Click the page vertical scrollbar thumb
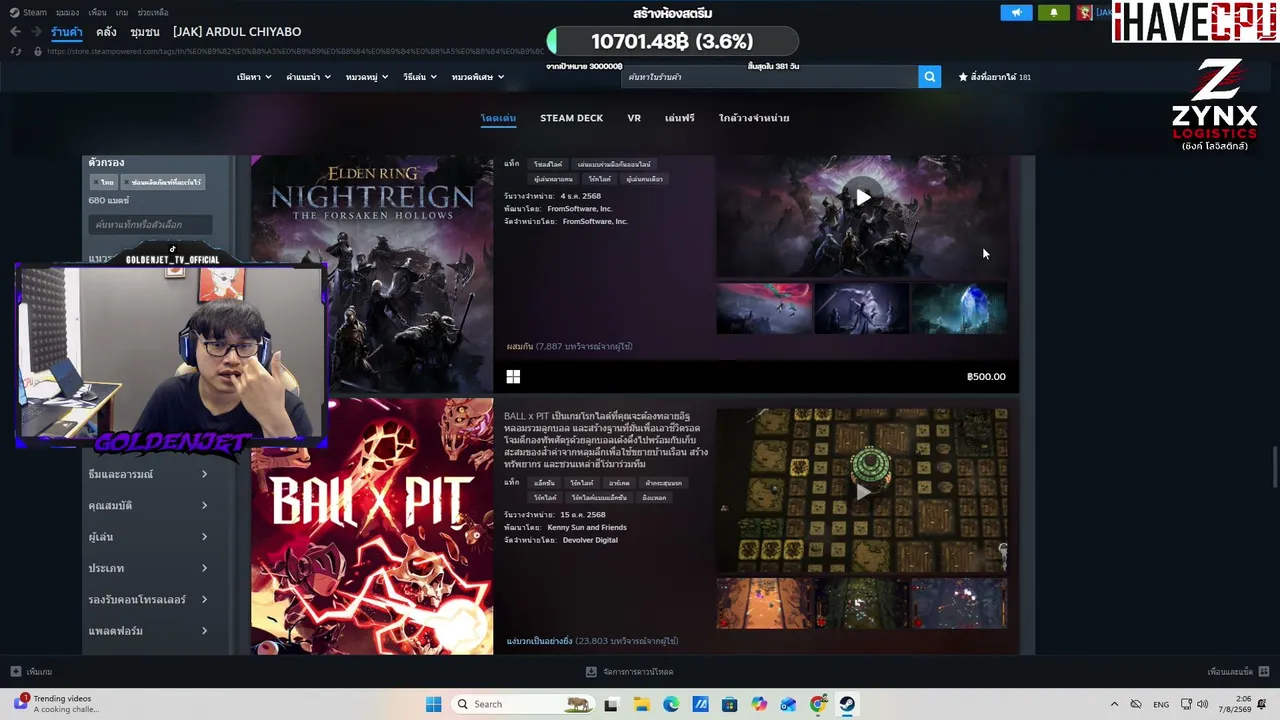 coord(1274,465)
